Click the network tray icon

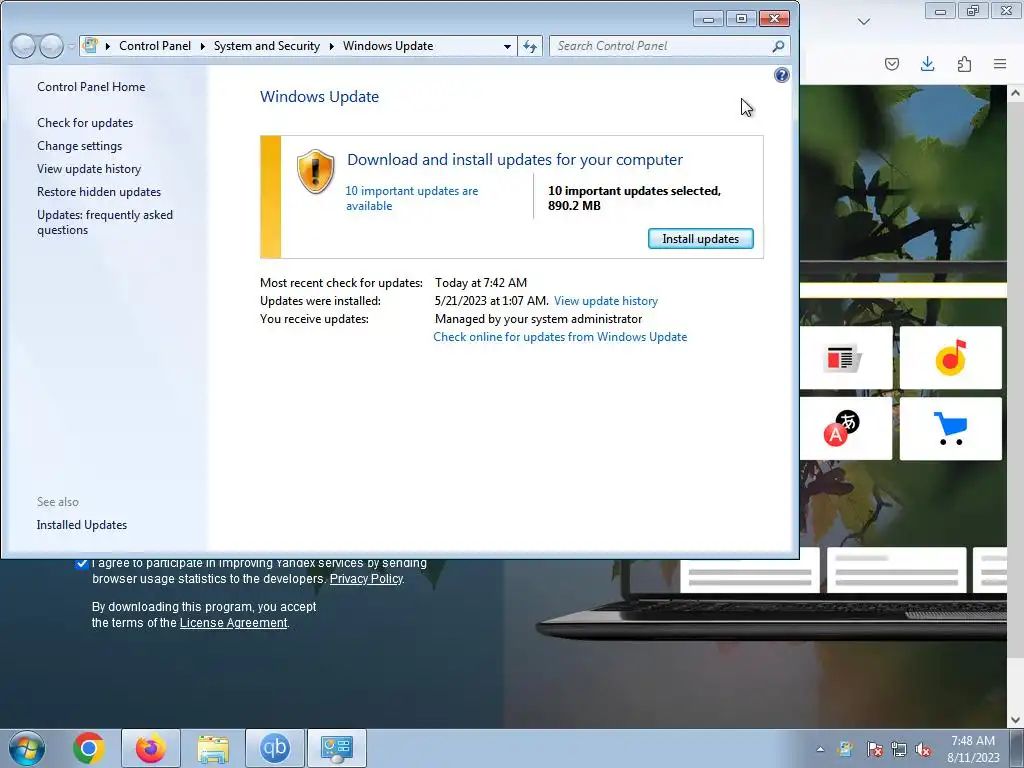[899, 749]
